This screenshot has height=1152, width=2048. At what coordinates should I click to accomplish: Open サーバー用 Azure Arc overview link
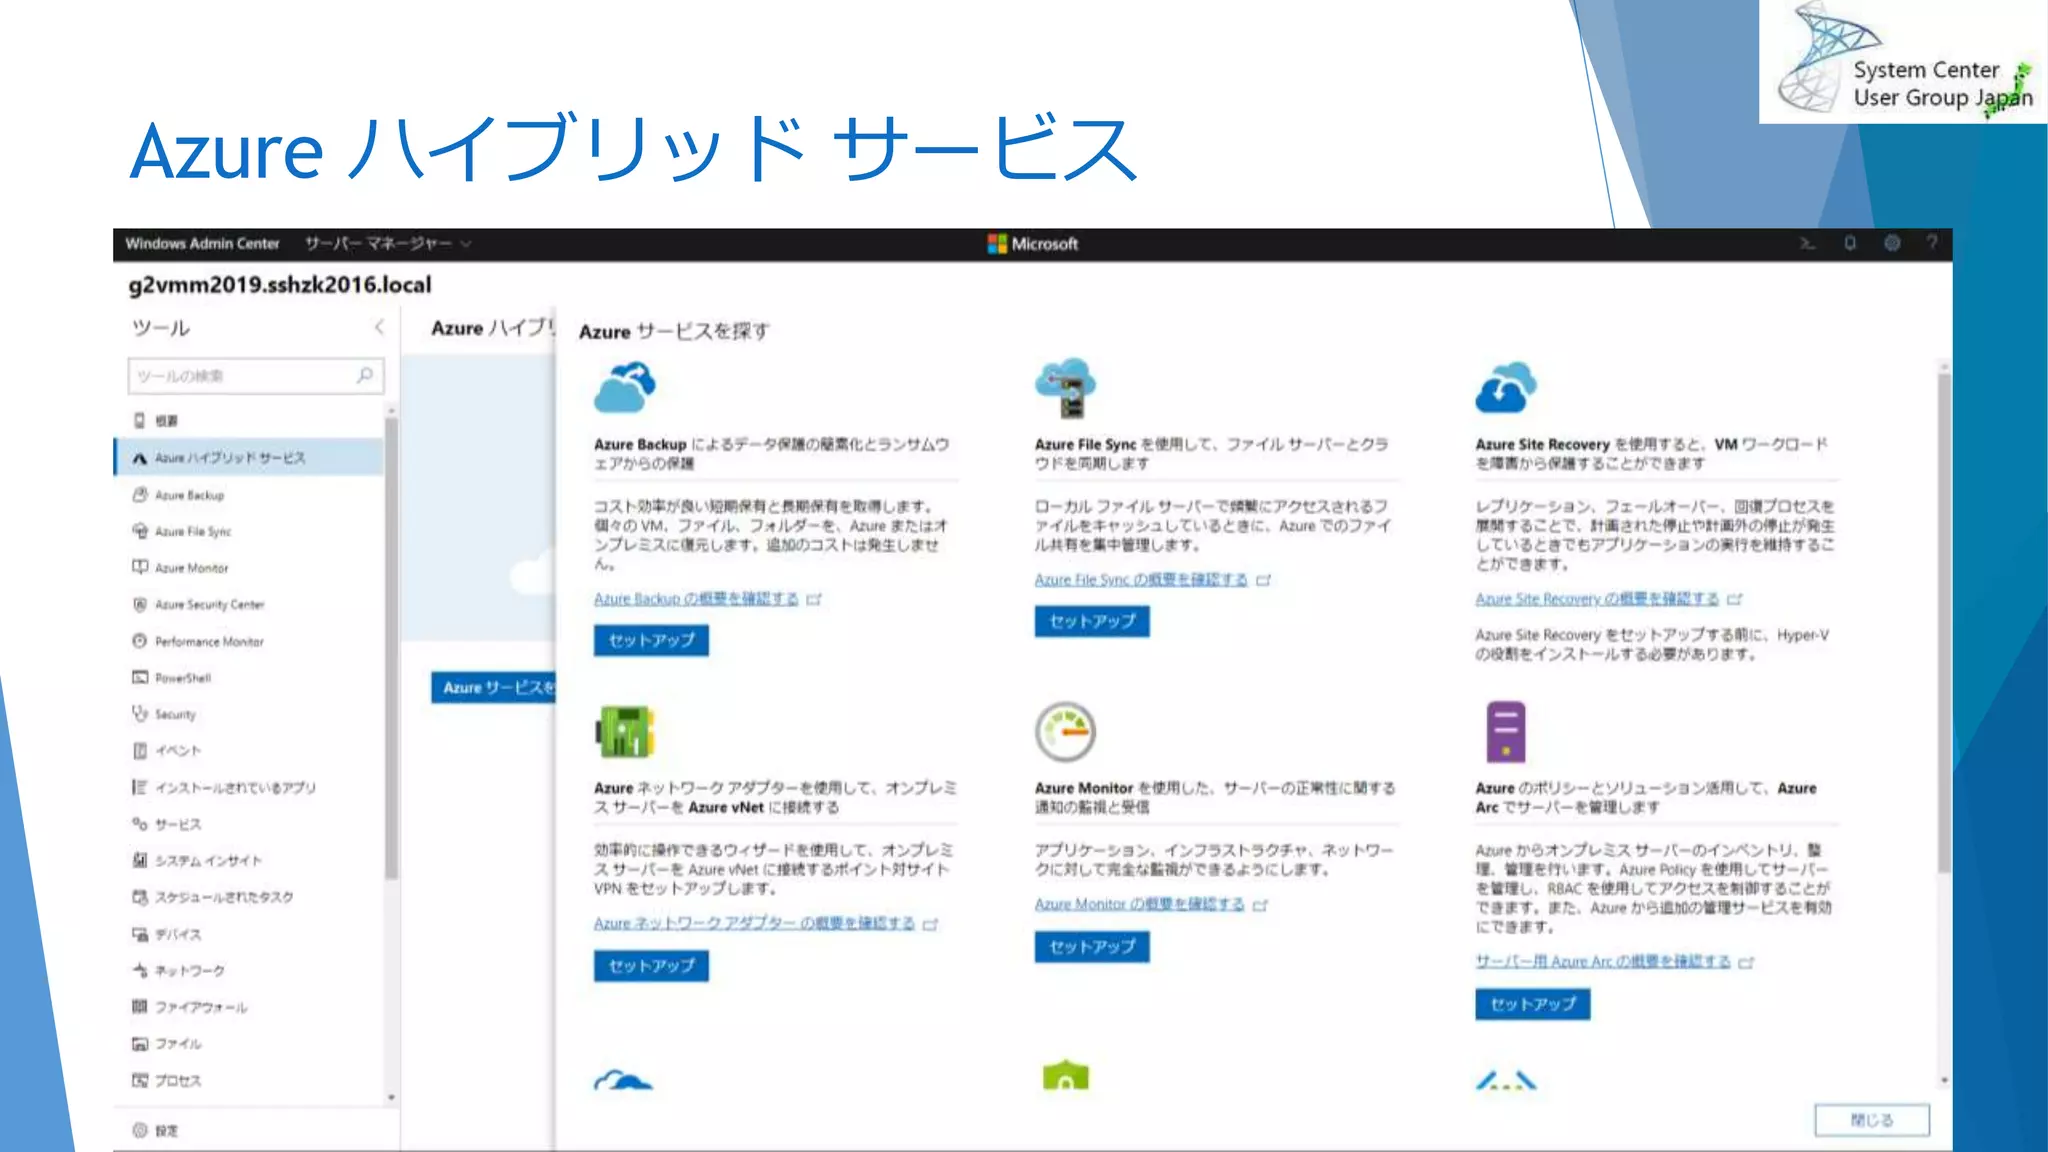tap(1603, 961)
